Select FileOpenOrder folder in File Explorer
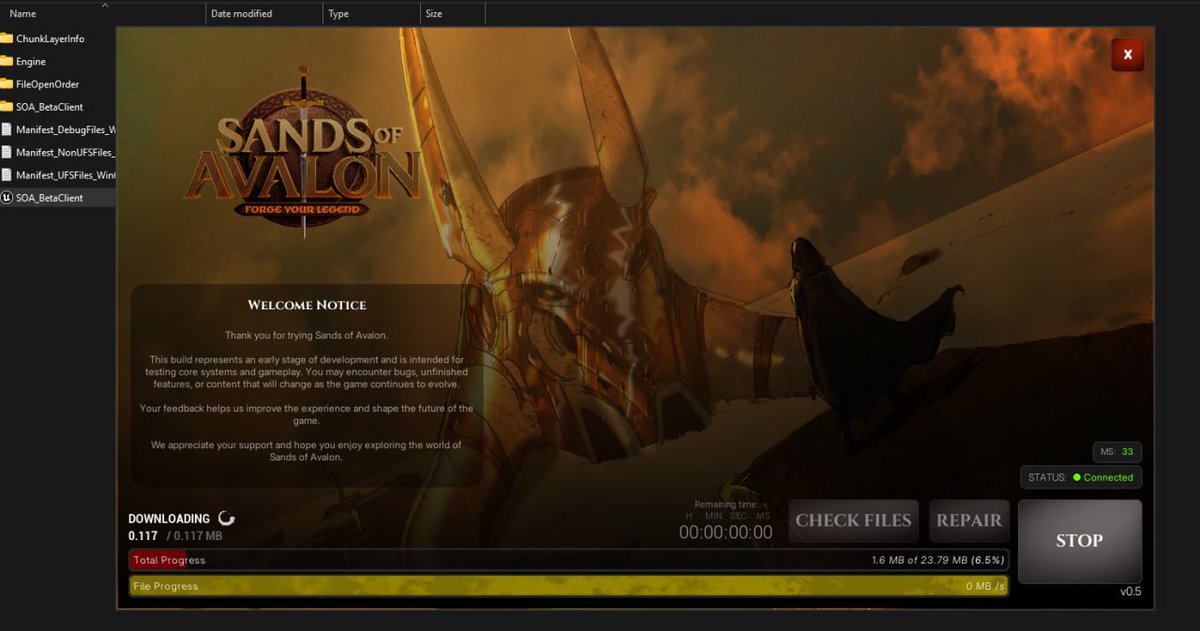 [x=47, y=85]
